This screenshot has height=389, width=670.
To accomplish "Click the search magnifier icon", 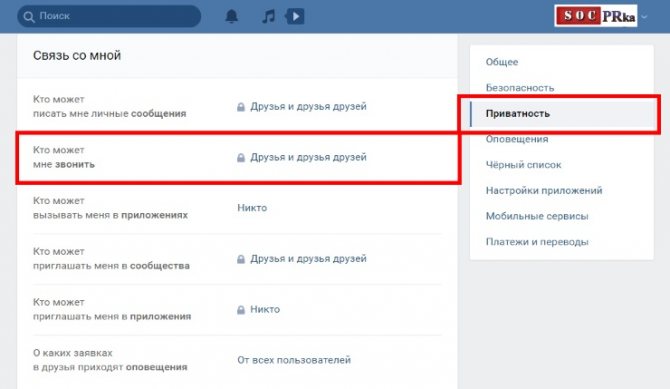I will tap(29, 17).
